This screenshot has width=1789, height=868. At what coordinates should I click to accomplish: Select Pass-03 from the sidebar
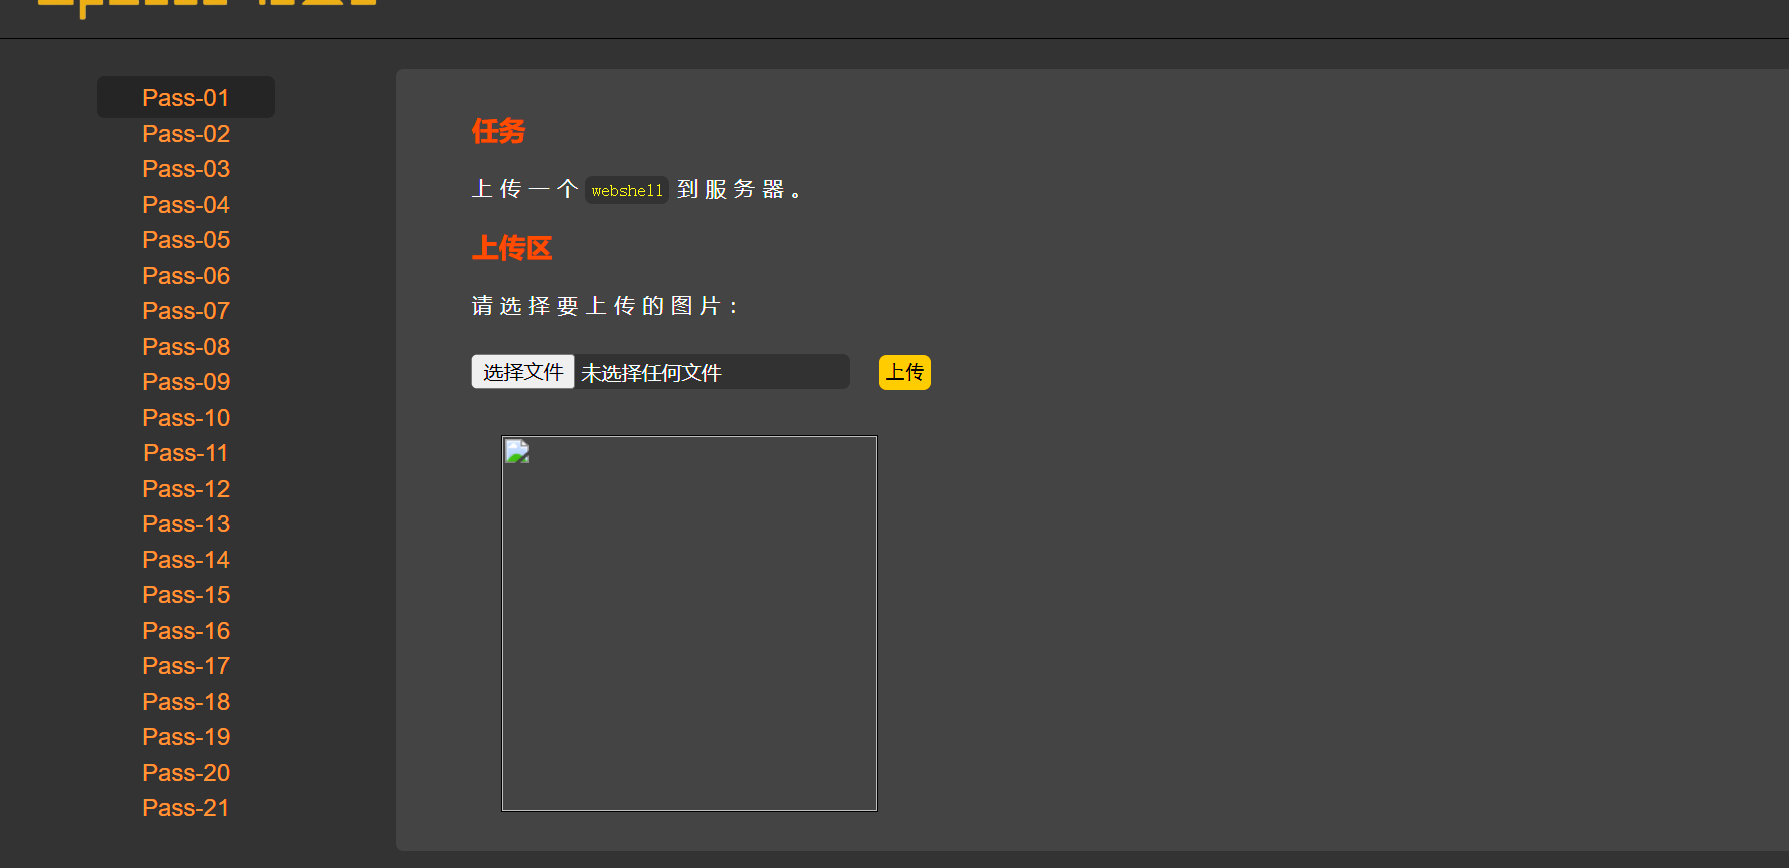[186, 169]
